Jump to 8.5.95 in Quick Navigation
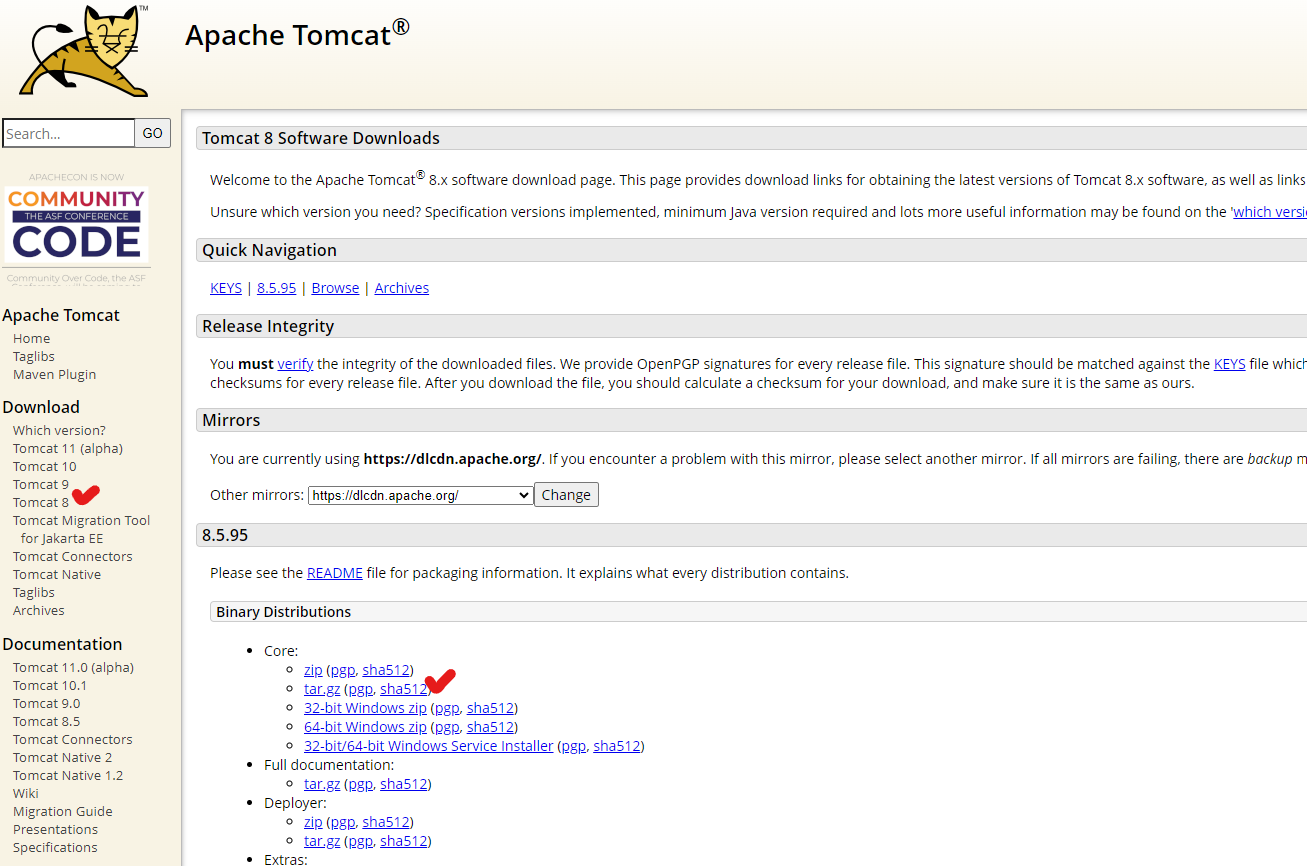 [276, 288]
